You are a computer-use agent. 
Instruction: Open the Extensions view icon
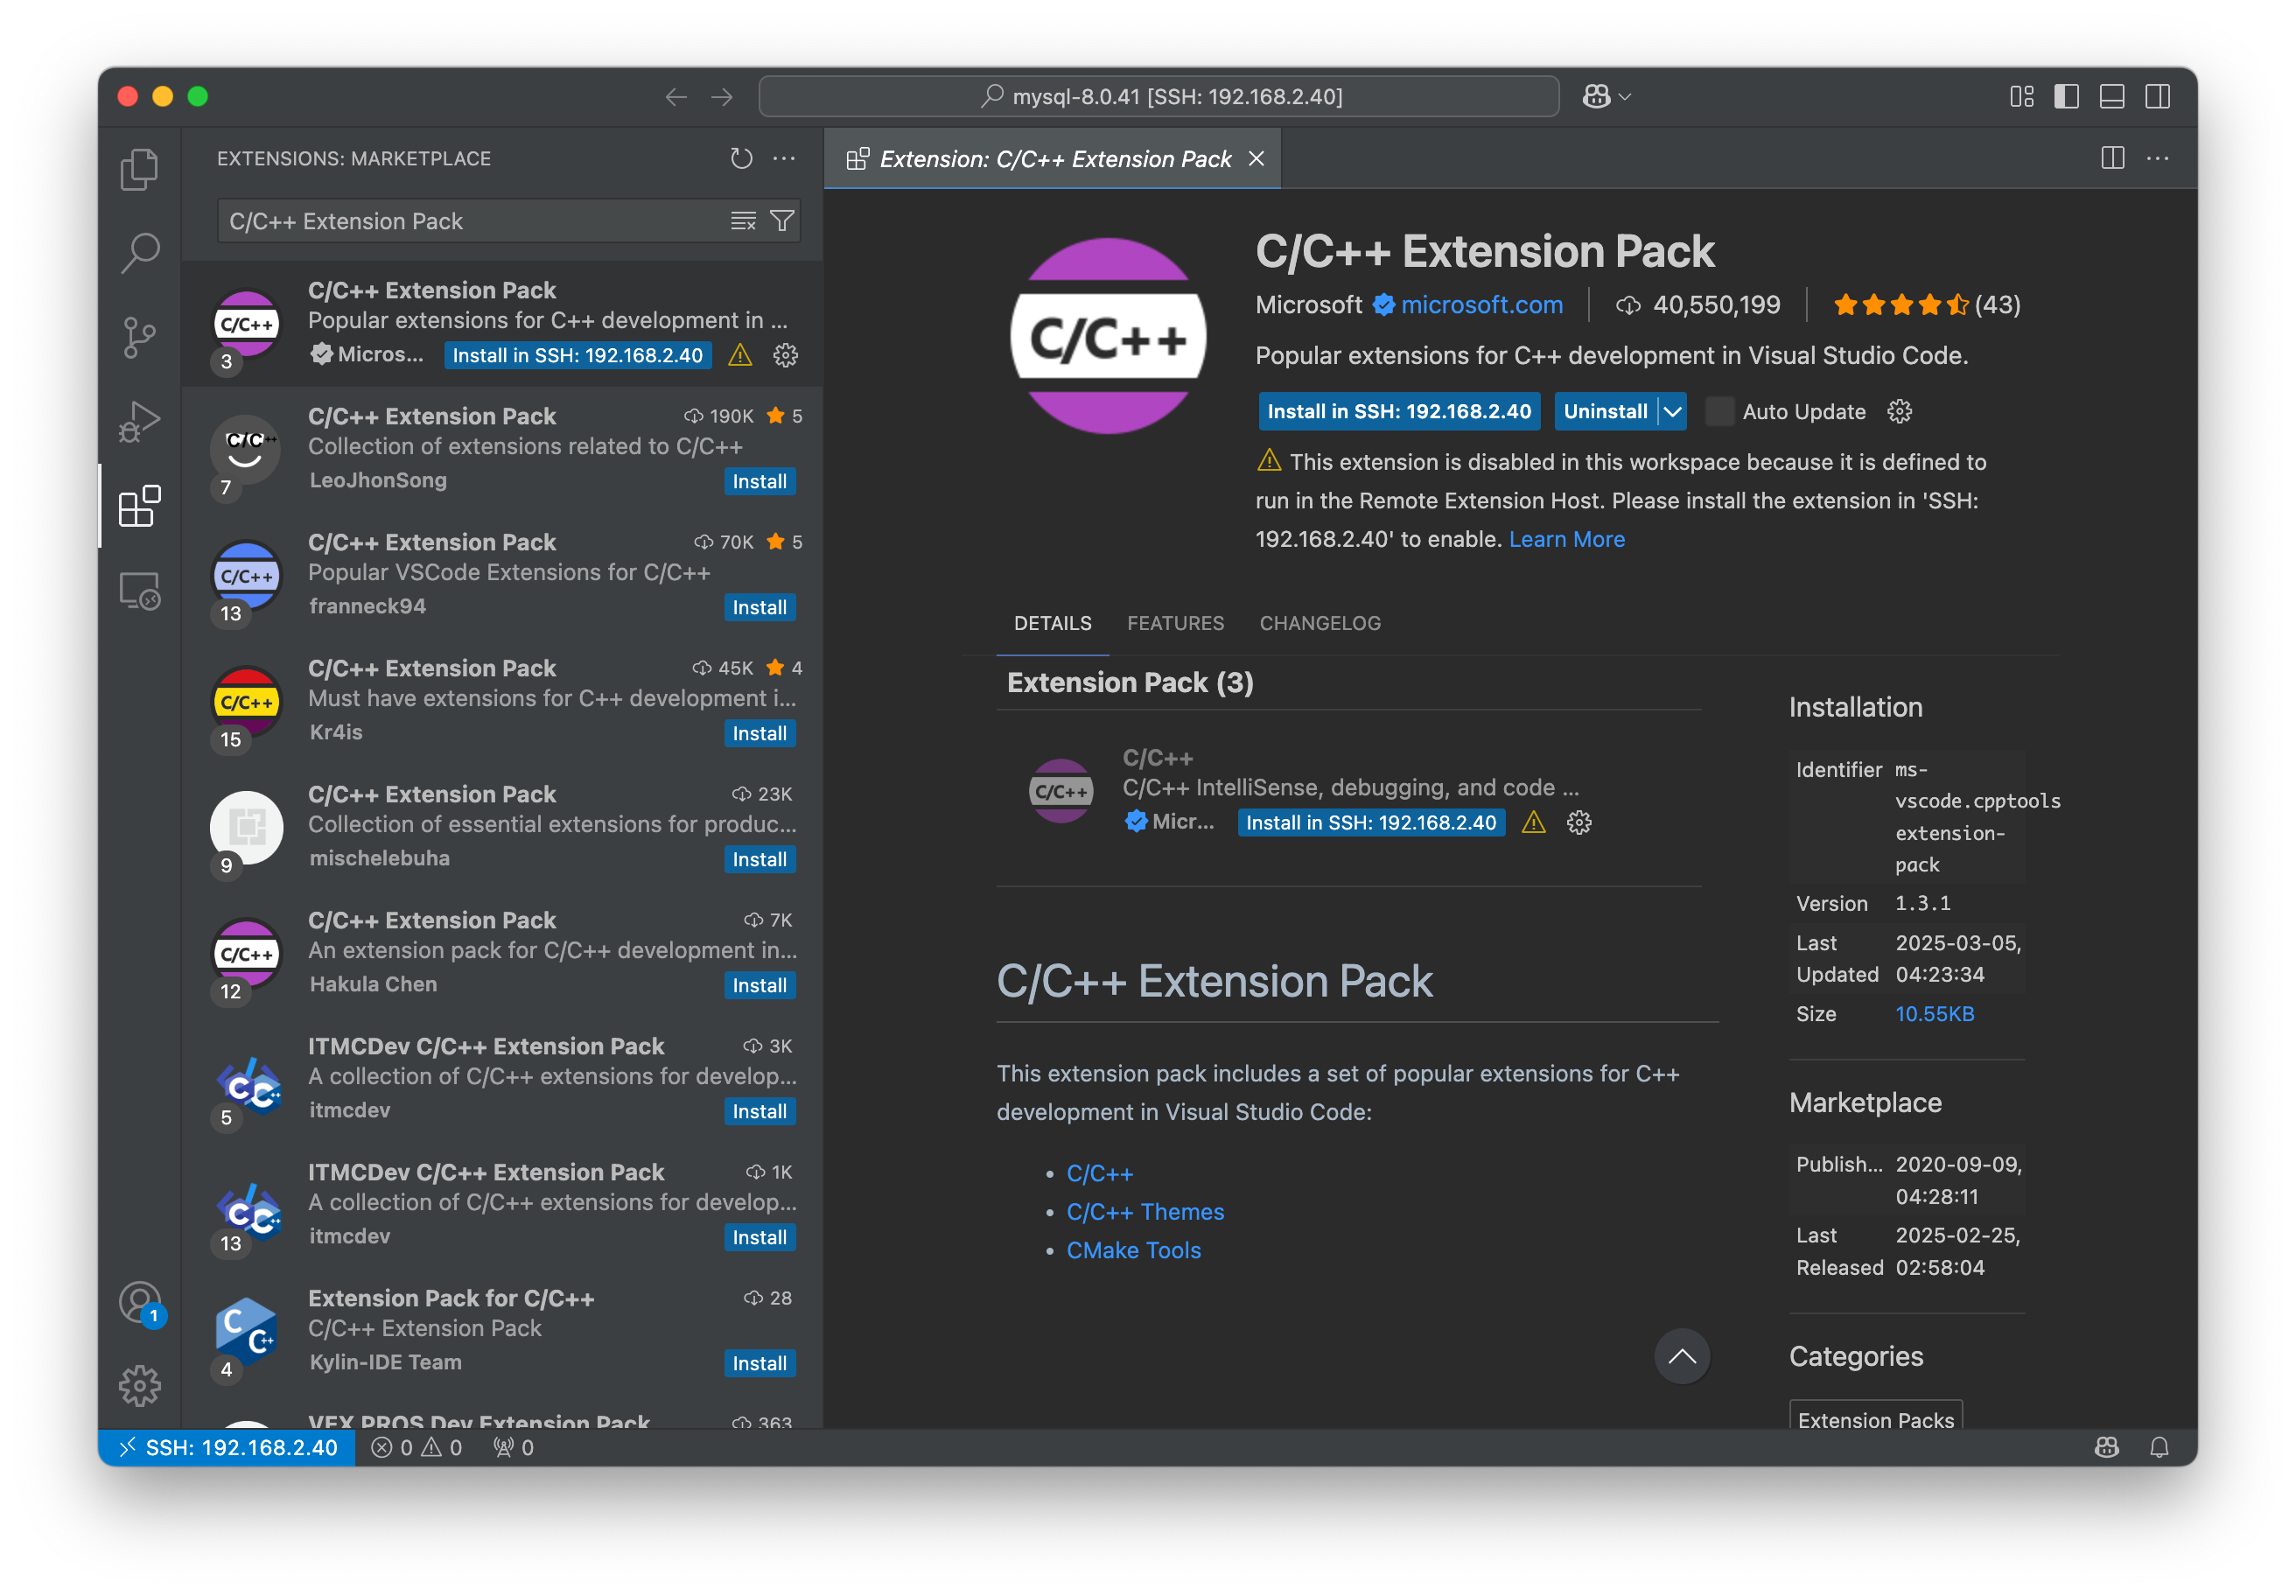(139, 506)
